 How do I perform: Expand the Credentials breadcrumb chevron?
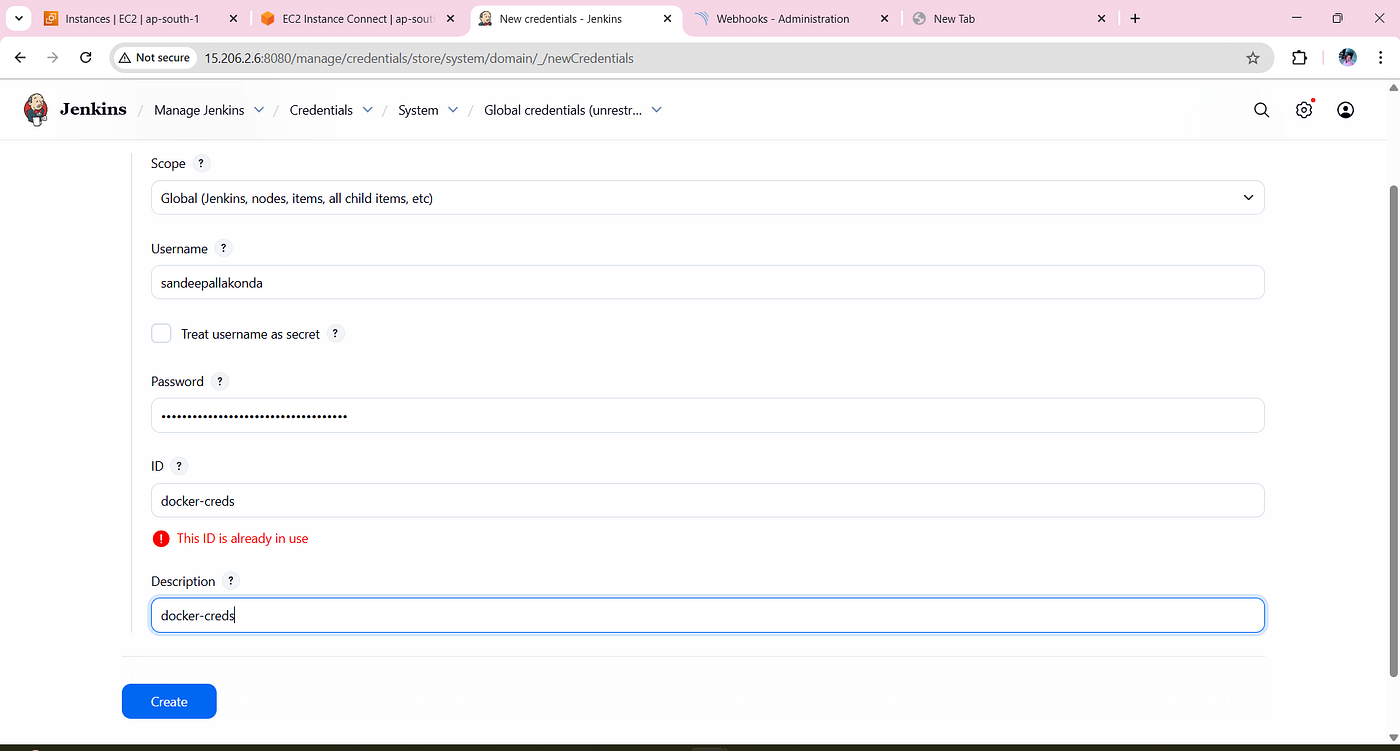(368, 110)
